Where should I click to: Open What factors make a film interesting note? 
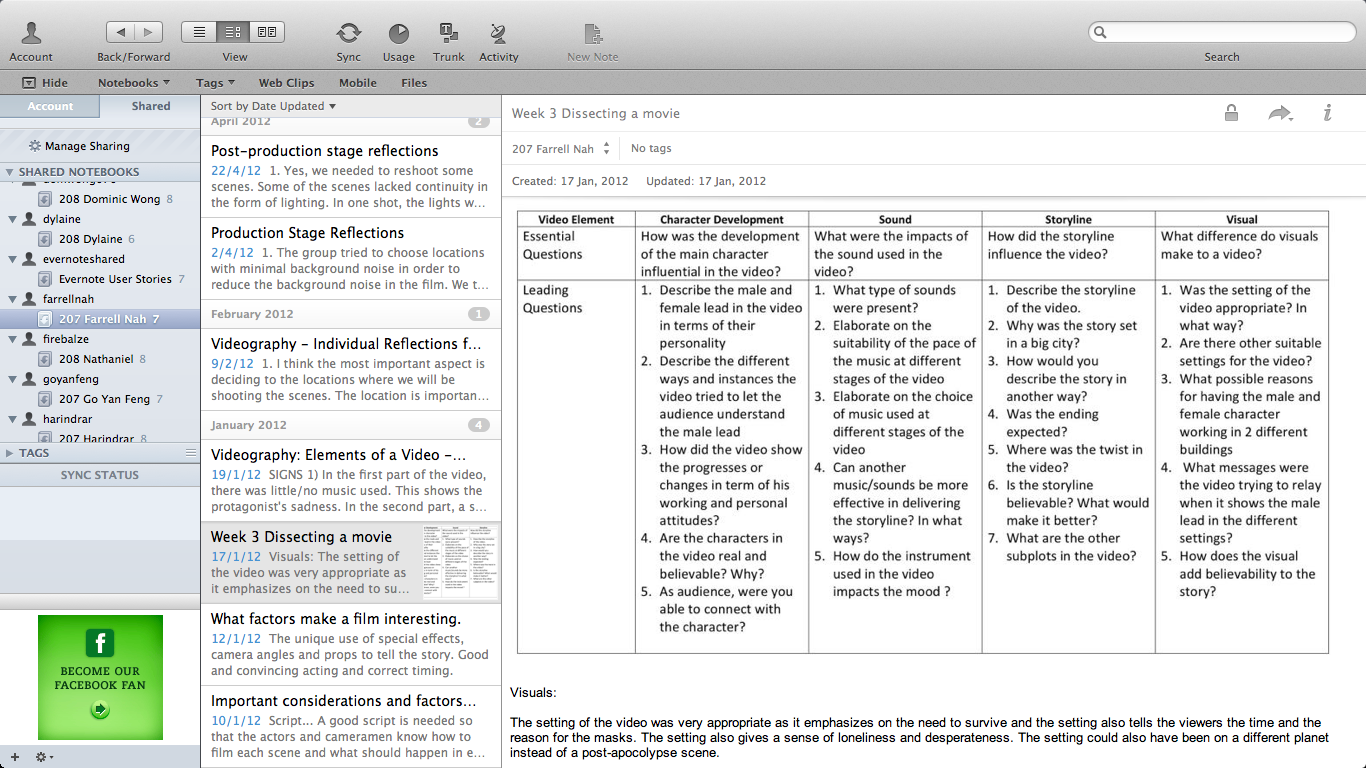[351, 645]
